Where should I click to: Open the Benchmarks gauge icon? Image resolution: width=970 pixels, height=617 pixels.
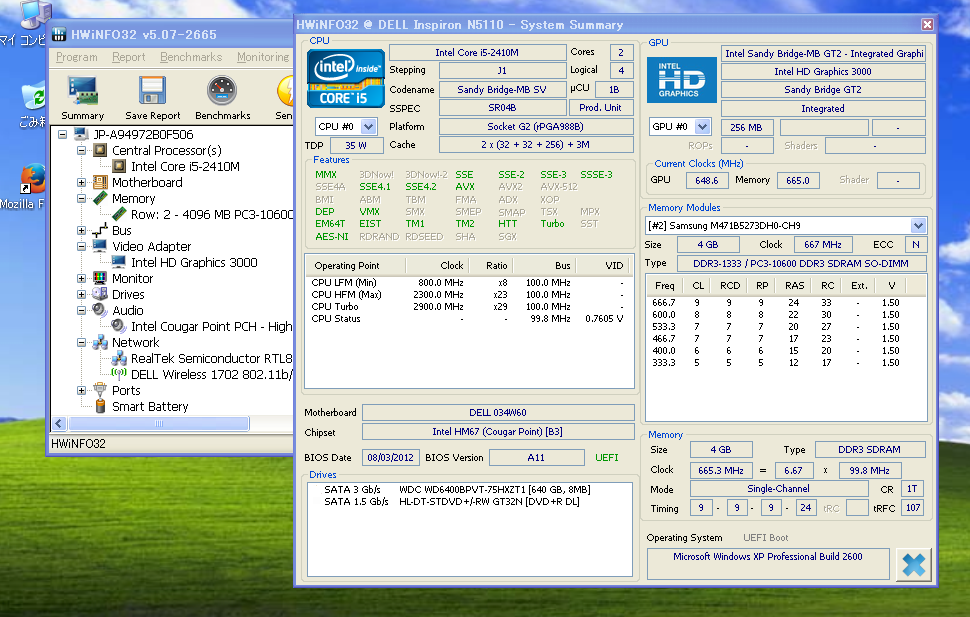coord(222,91)
